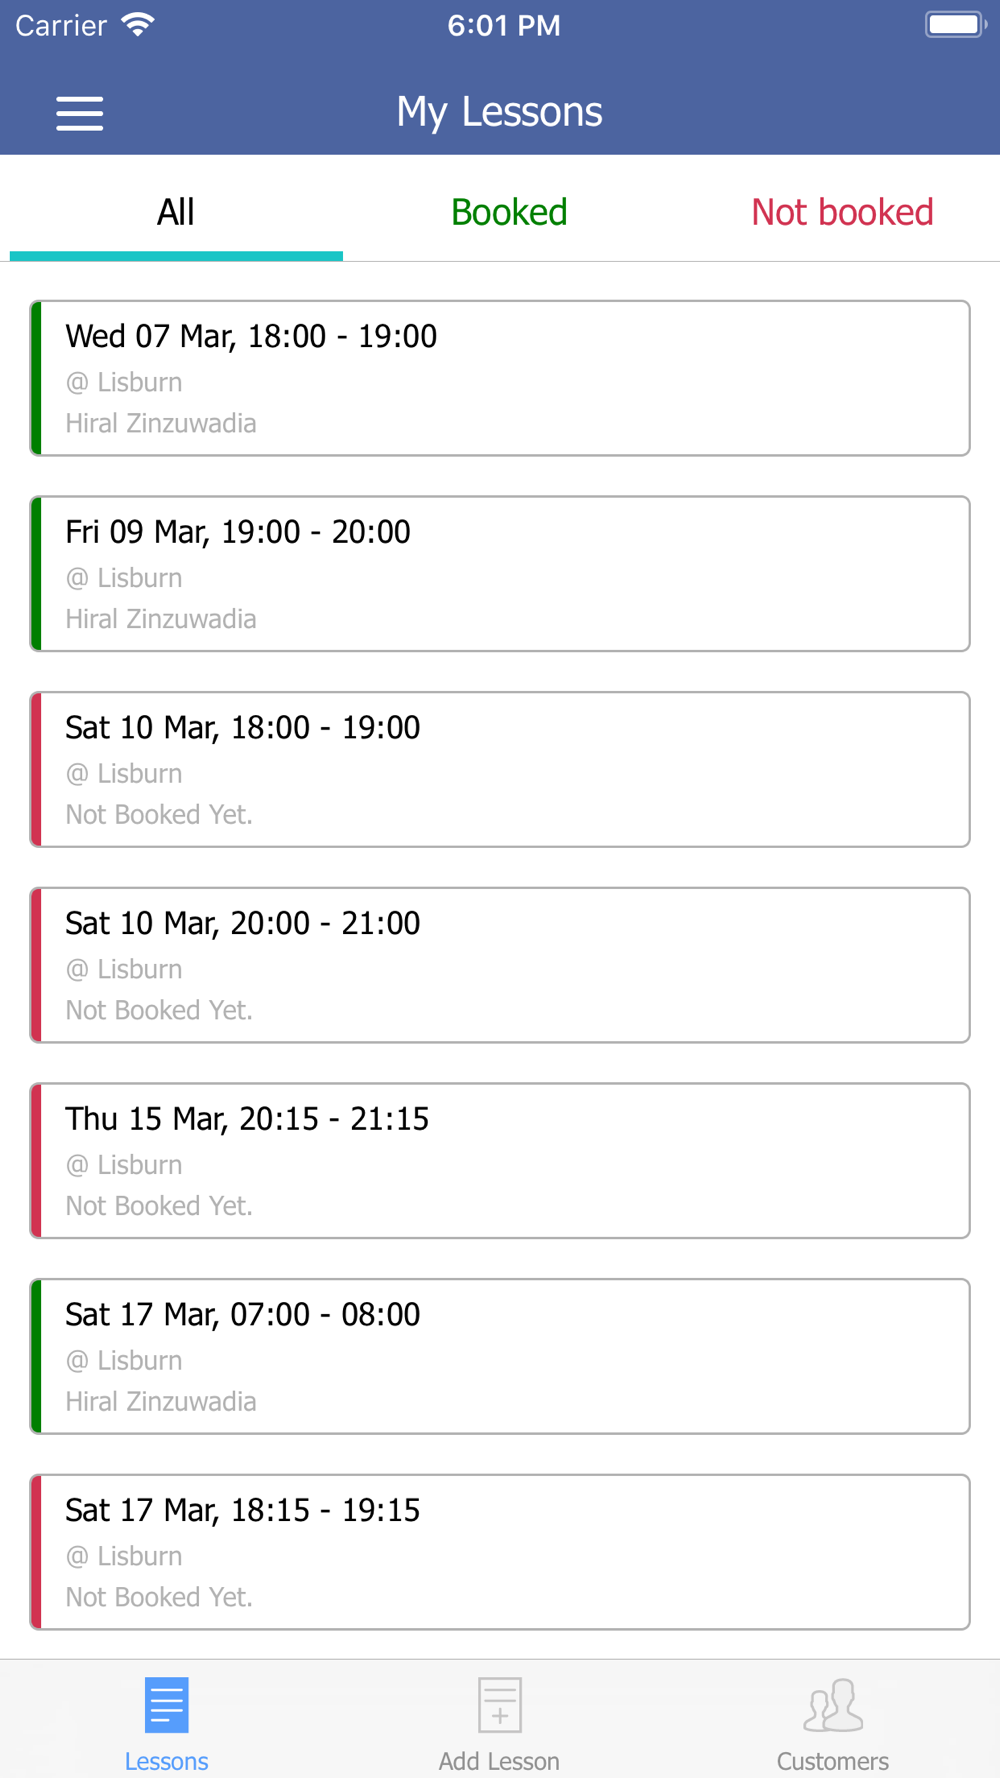Tap the Customers label

pos(832,1761)
